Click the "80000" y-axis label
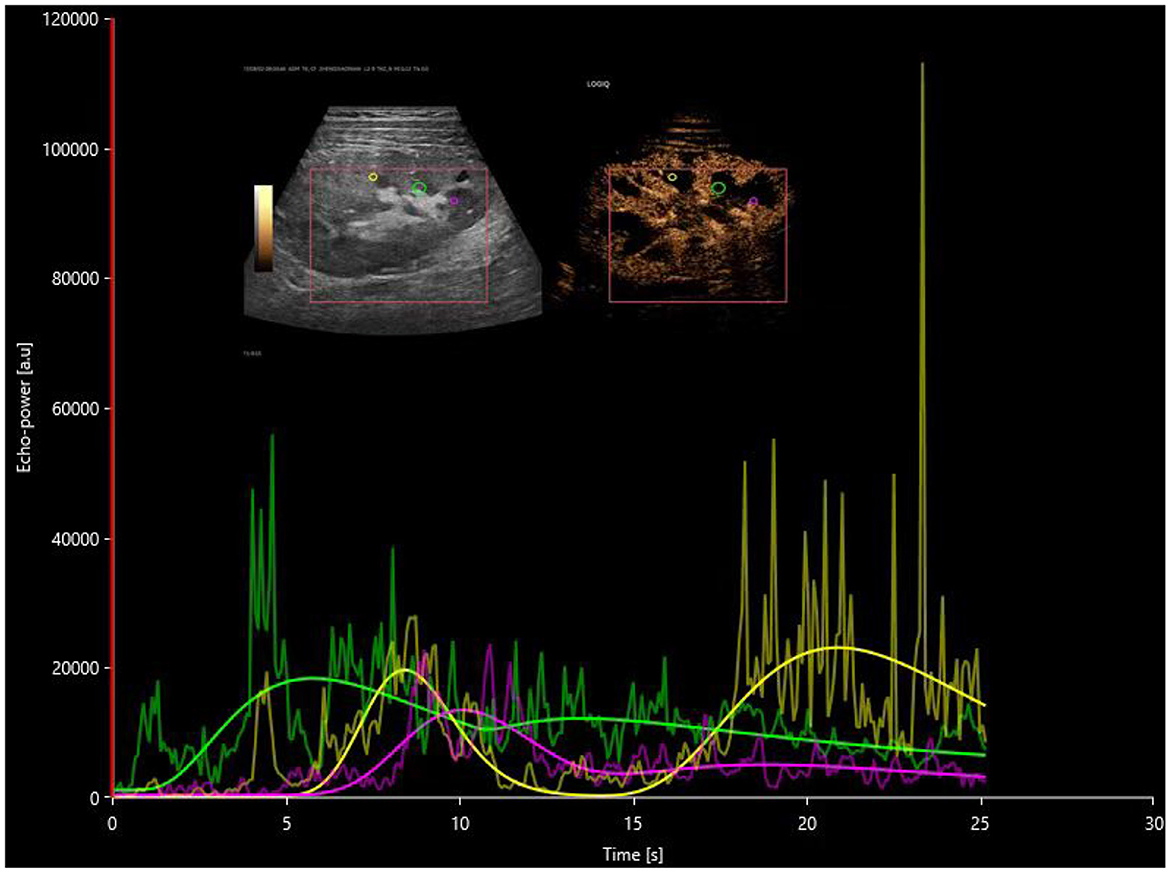Viewport: 1170px width, 873px height. point(77,279)
